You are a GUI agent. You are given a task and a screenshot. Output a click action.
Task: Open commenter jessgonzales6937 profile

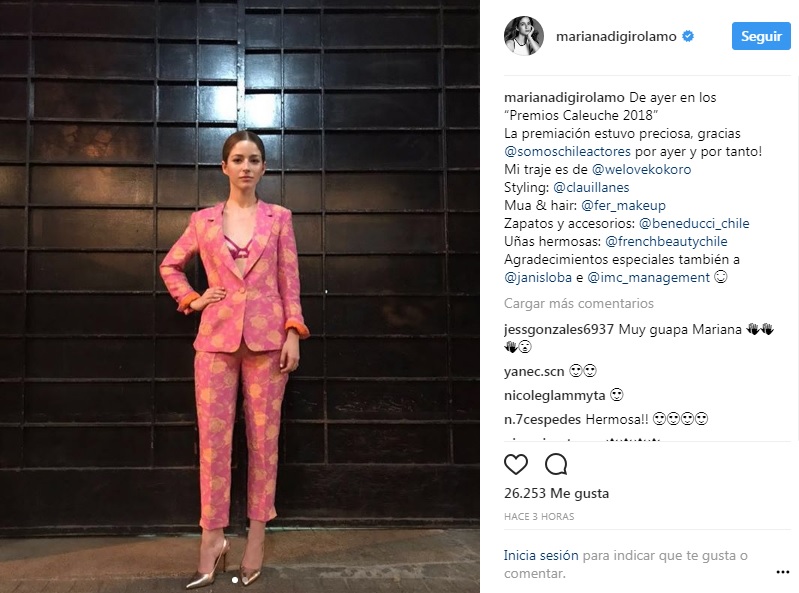tap(558, 330)
